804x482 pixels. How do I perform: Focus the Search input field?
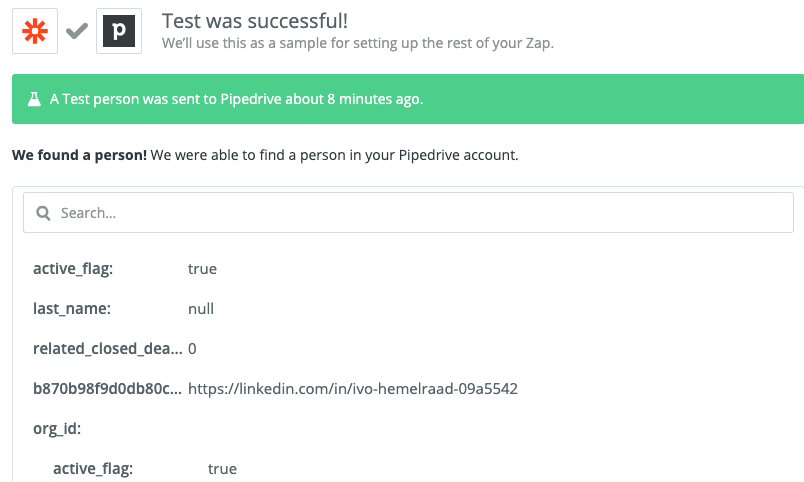click(x=408, y=213)
